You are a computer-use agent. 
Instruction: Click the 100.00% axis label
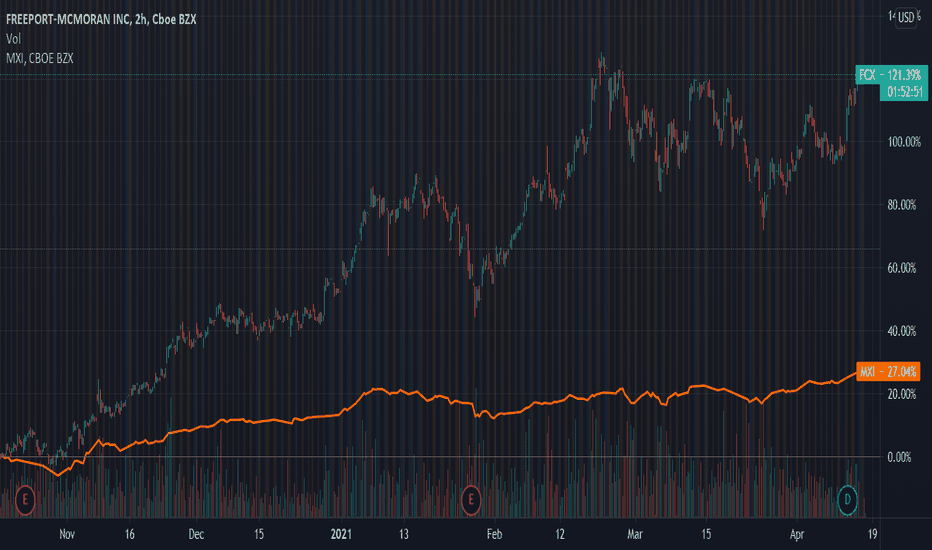[x=904, y=142]
